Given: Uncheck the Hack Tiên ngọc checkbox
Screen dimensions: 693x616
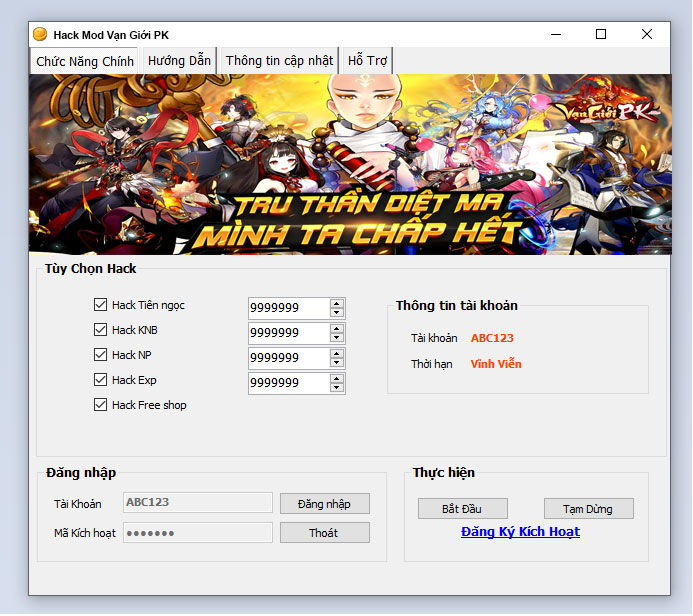Looking at the screenshot, I should 100,304.
